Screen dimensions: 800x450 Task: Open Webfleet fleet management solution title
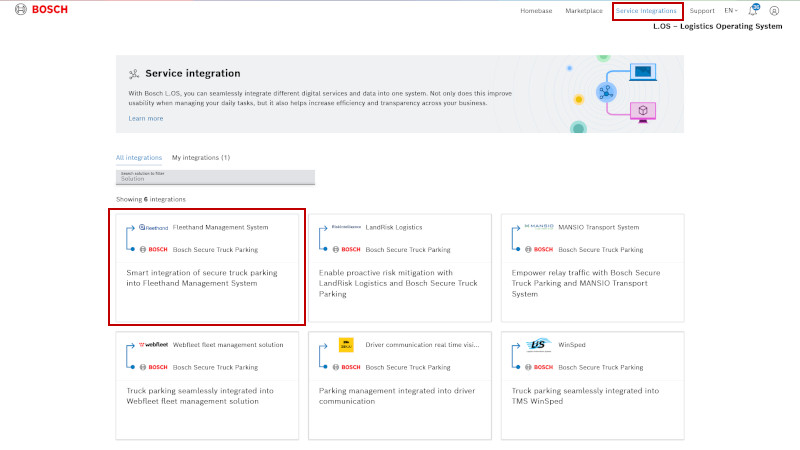pos(228,345)
